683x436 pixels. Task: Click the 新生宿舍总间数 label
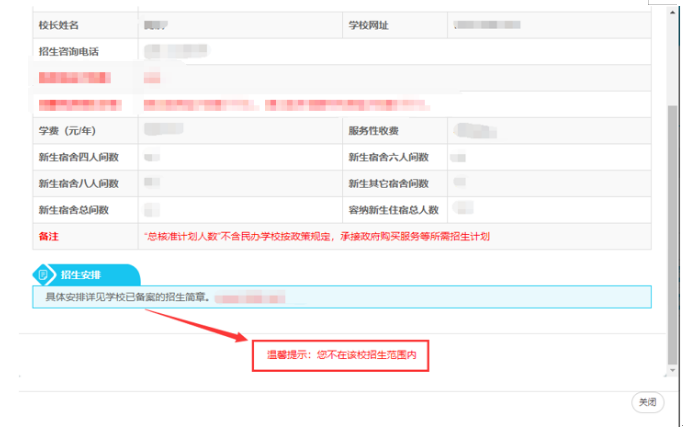pos(74,210)
